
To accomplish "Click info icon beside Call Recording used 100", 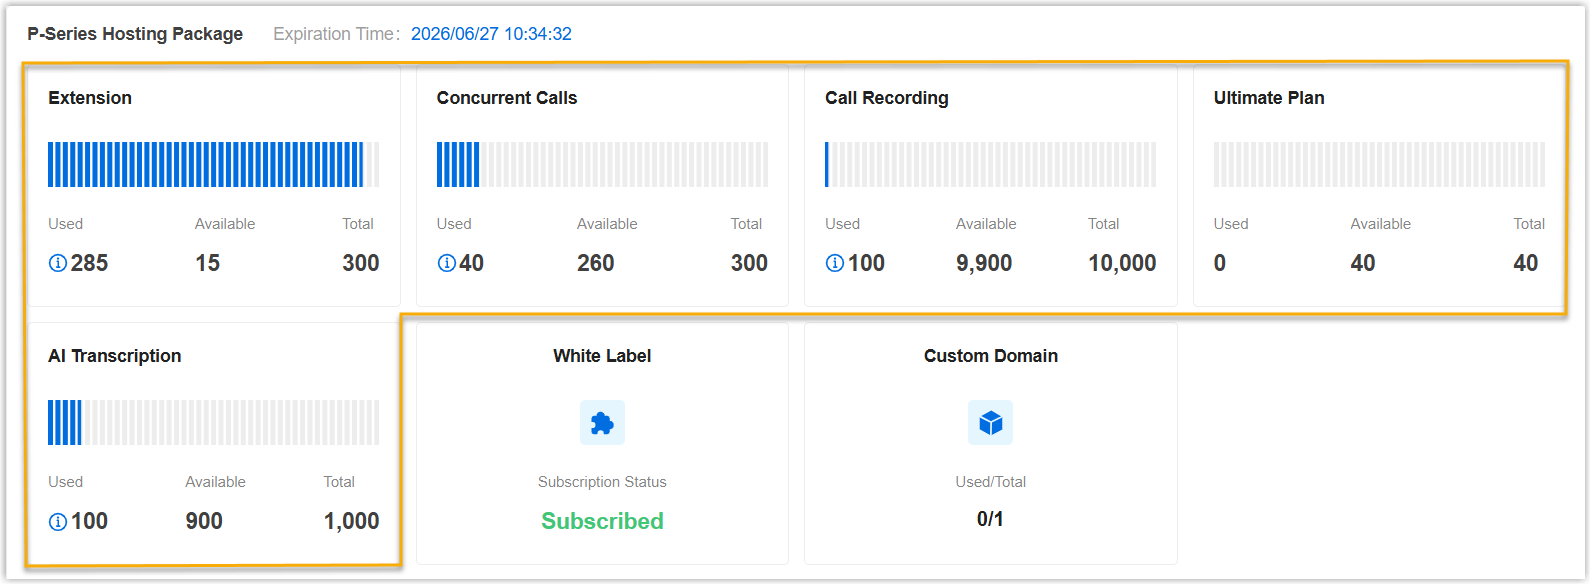I will click(x=834, y=264).
